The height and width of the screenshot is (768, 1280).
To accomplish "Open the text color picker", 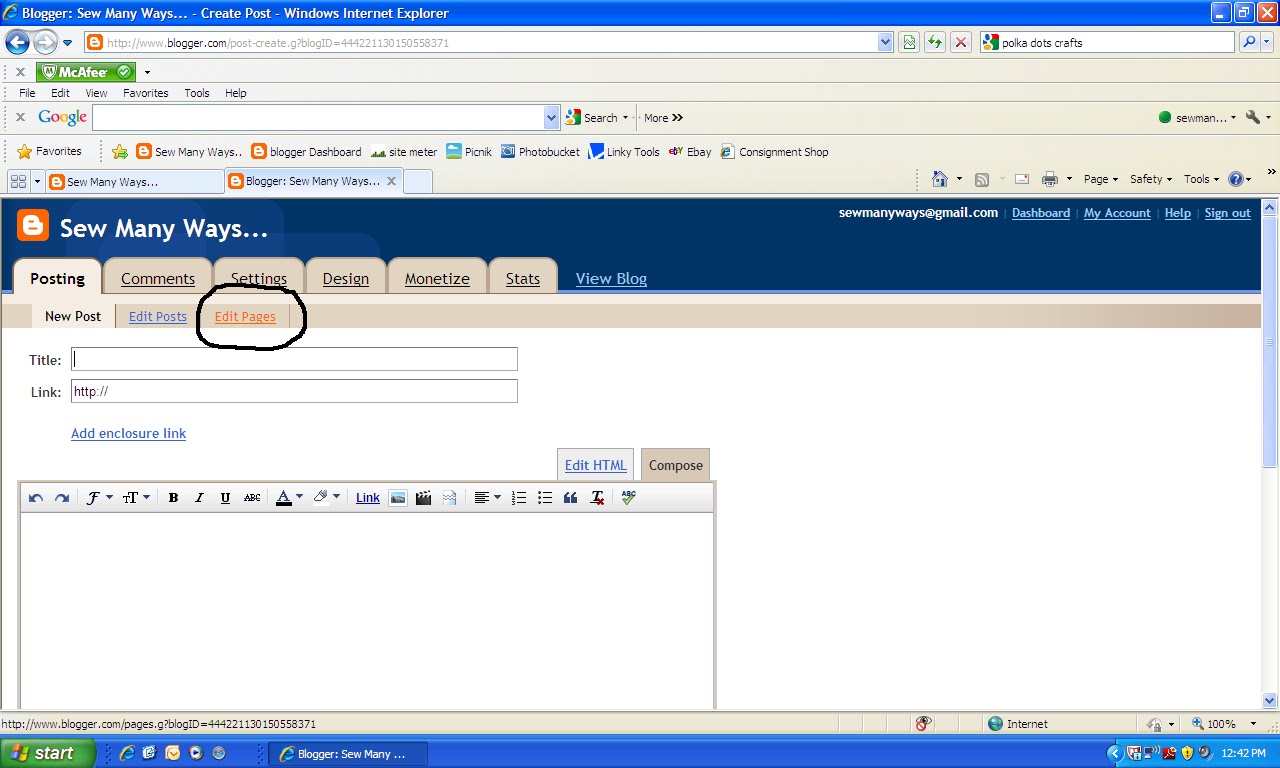I will (x=289, y=498).
